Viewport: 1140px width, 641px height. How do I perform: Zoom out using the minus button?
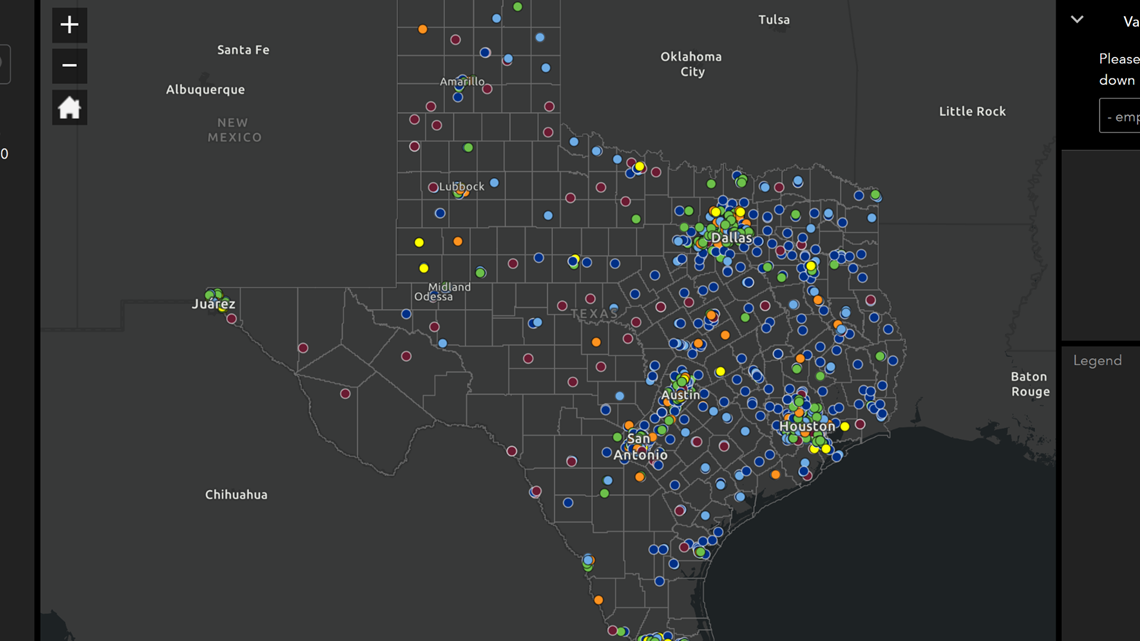(68, 65)
